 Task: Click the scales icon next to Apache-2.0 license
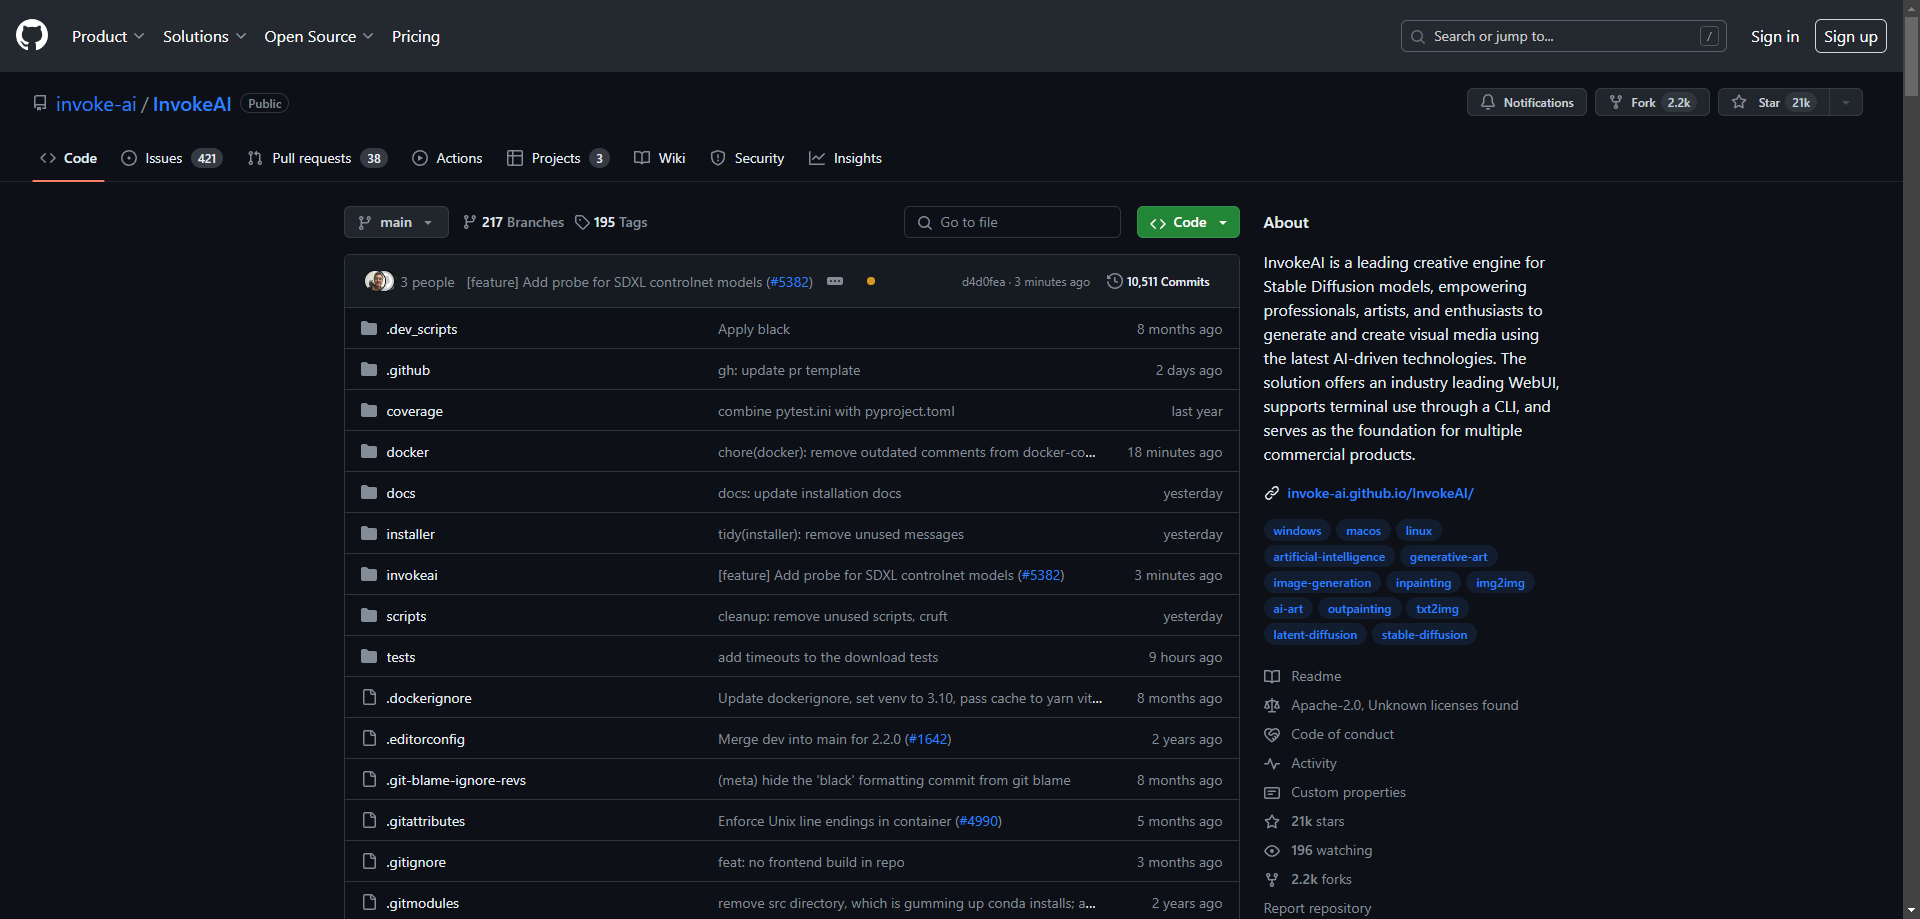point(1272,705)
